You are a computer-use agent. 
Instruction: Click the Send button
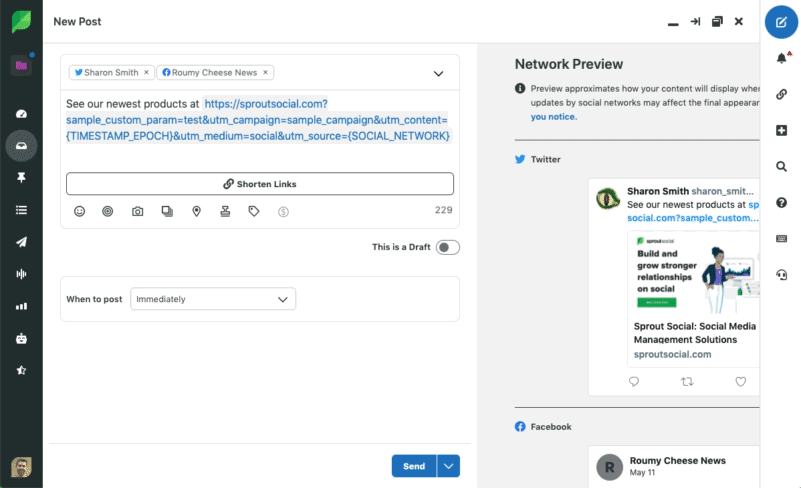[414, 466]
